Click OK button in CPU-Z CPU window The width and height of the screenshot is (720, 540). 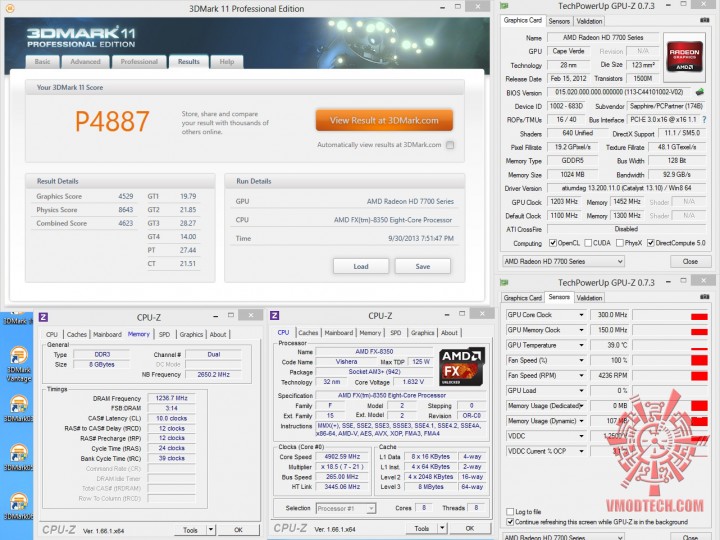(470, 529)
